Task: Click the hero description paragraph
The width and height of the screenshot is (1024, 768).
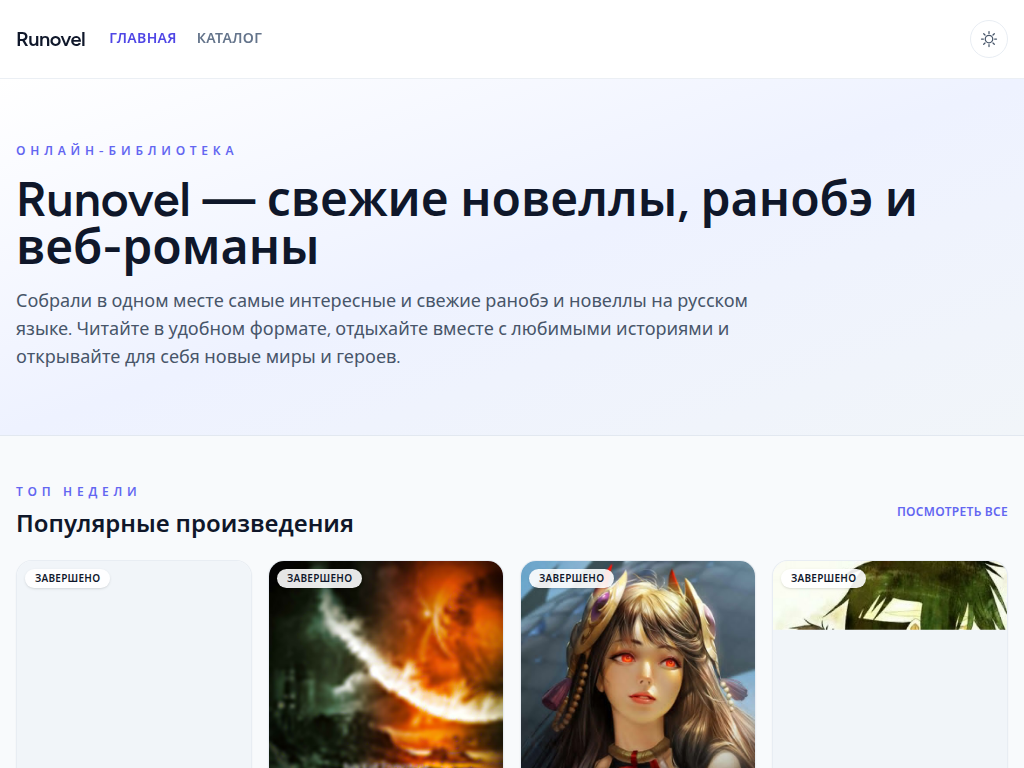Action: (382, 327)
